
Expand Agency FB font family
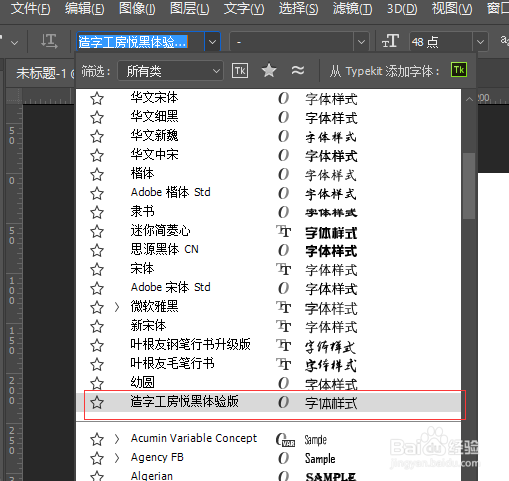117,458
